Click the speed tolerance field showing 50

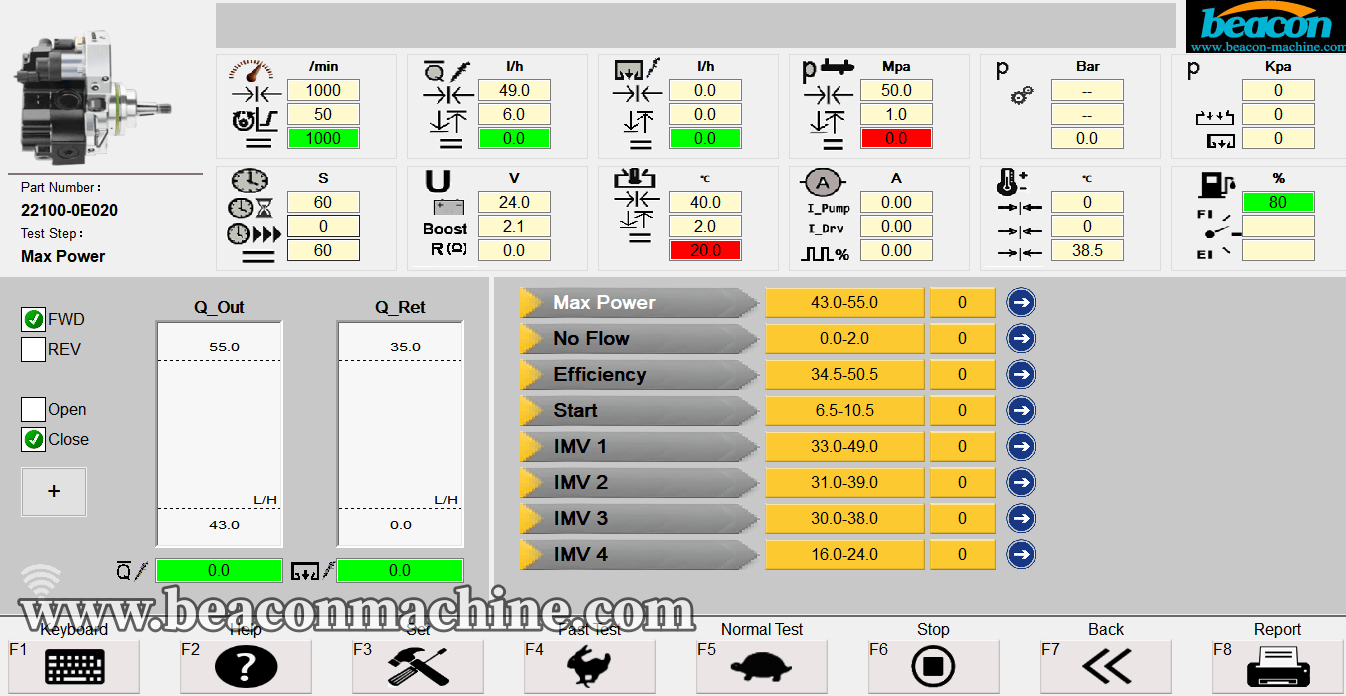pos(323,114)
